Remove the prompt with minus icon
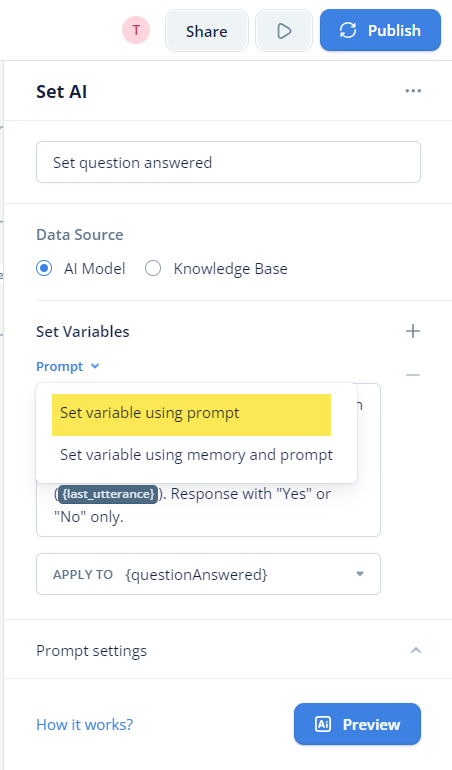This screenshot has width=452, height=770. tap(413, 375)
